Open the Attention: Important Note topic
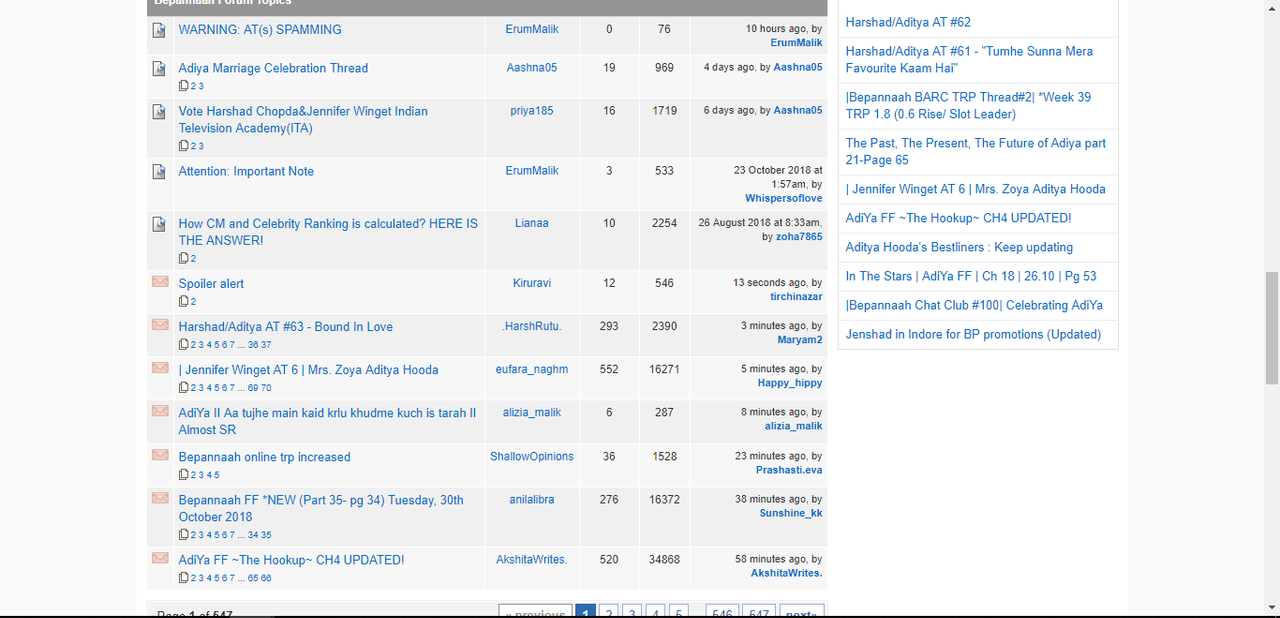 pos(246,171)
